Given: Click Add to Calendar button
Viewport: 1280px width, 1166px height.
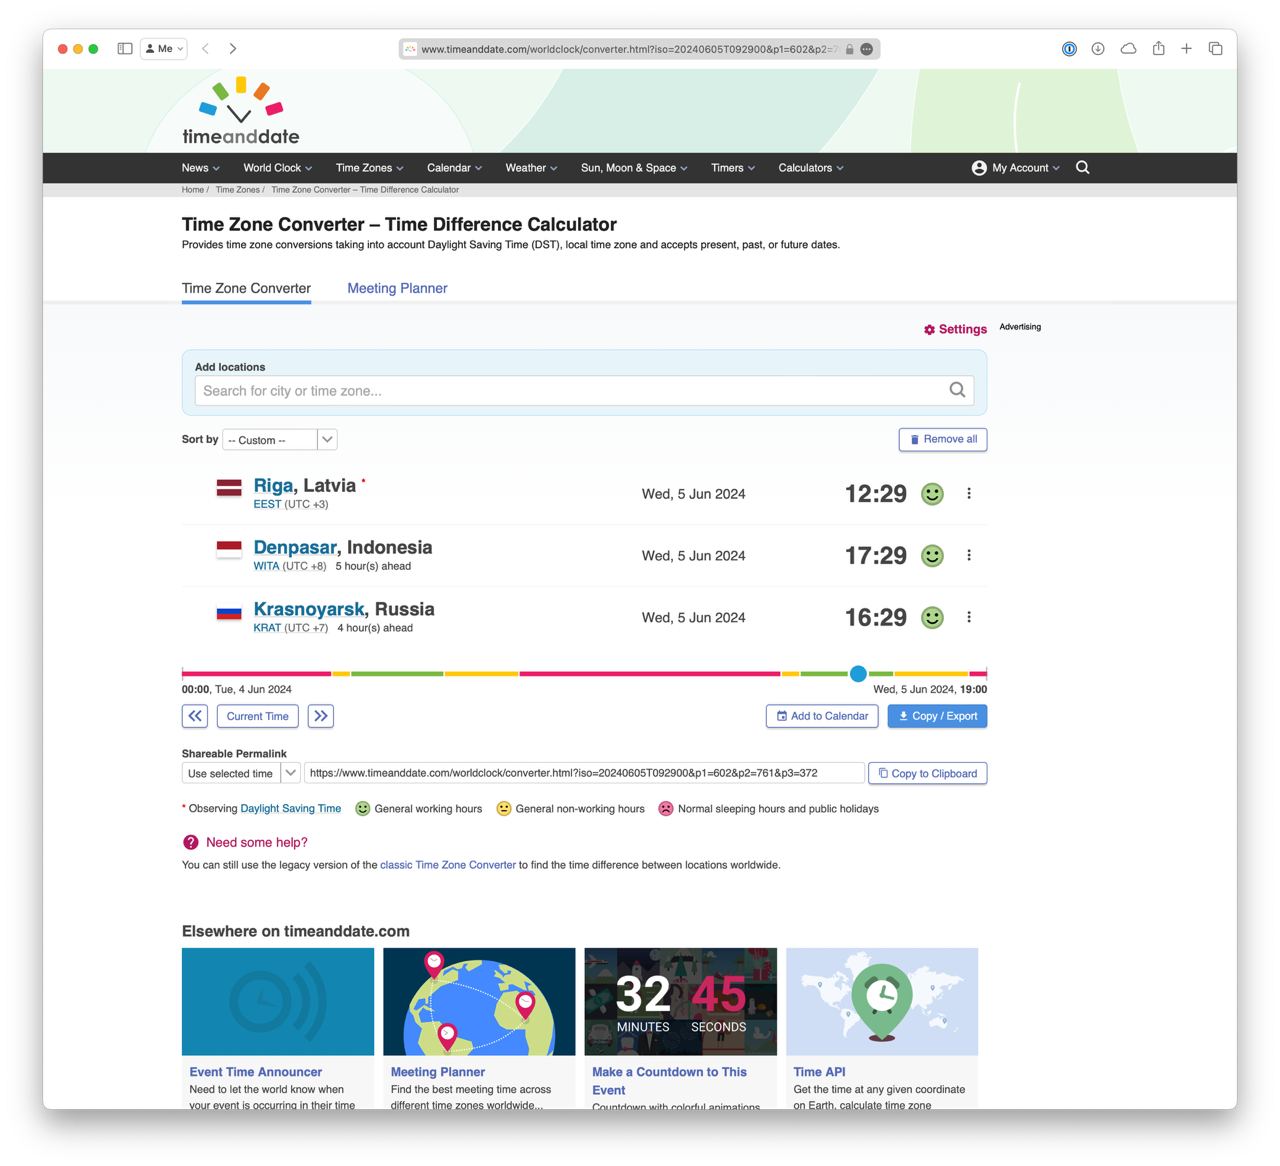Looking at the screenshot, I should click(822, 716).
